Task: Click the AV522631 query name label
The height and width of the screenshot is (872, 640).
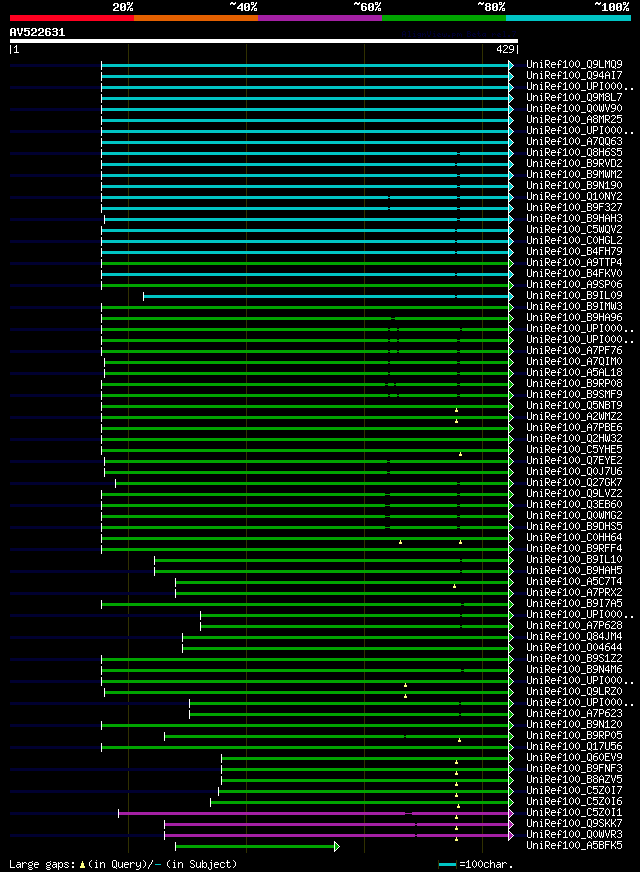Action: pos(37,32)
